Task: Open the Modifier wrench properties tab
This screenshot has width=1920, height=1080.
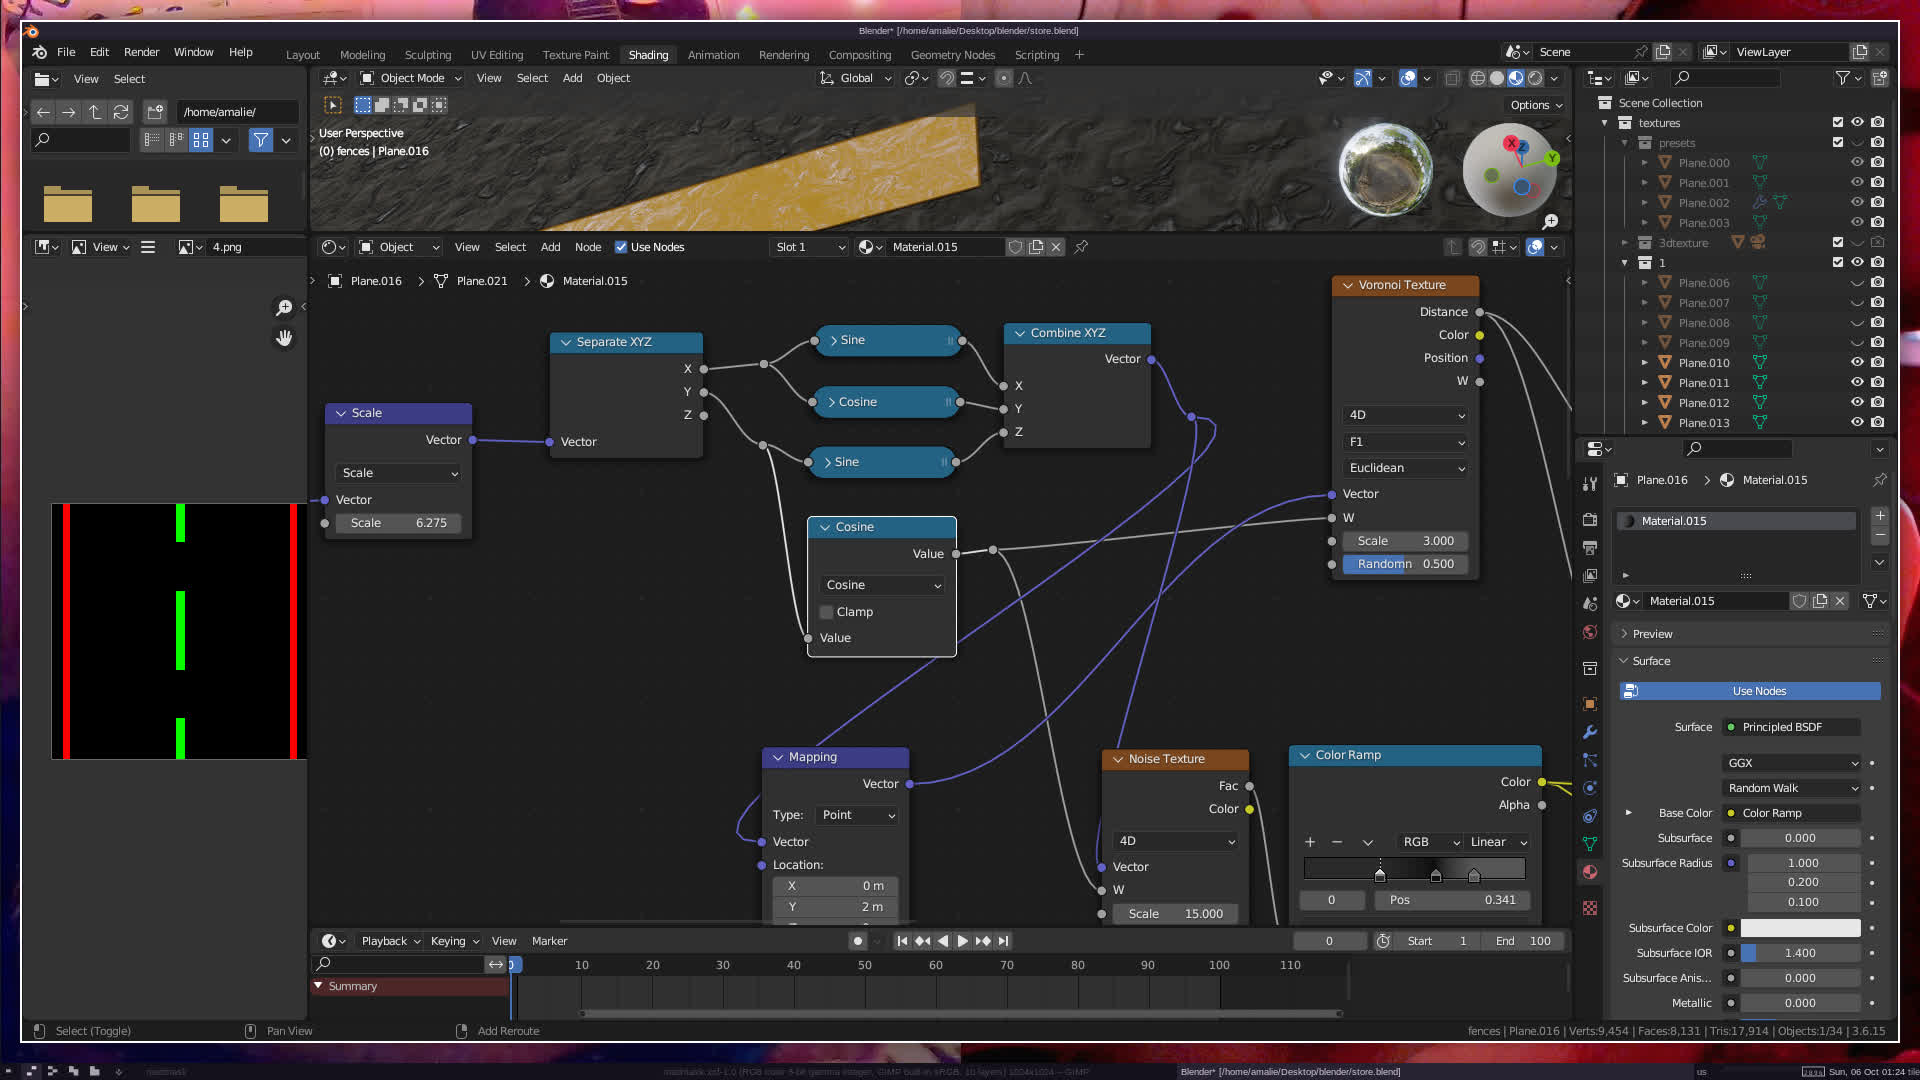Action: coord(1590,732)
